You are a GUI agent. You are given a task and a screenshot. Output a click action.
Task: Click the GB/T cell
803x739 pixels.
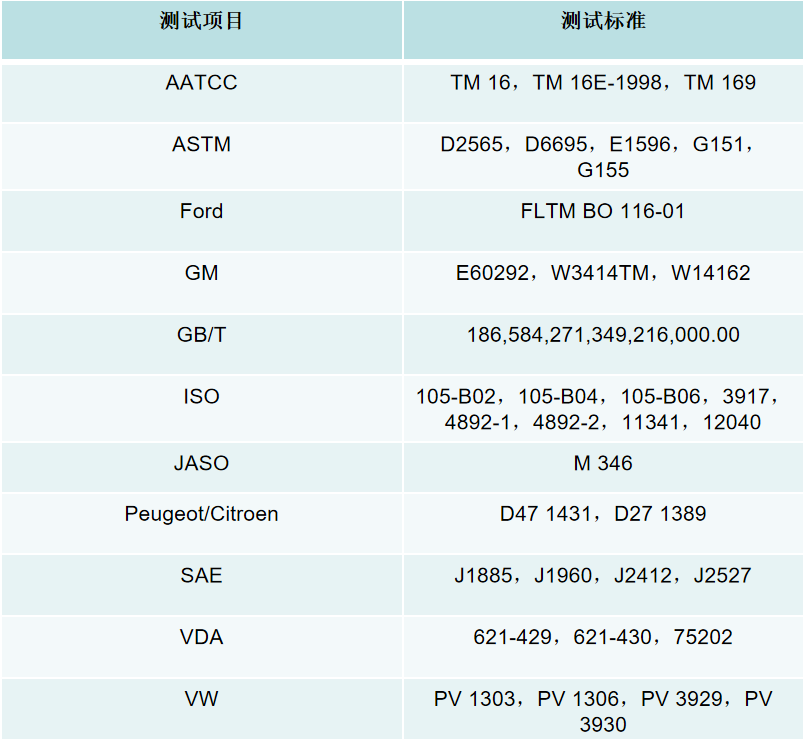pyautogui.click(x=201, y=335)
